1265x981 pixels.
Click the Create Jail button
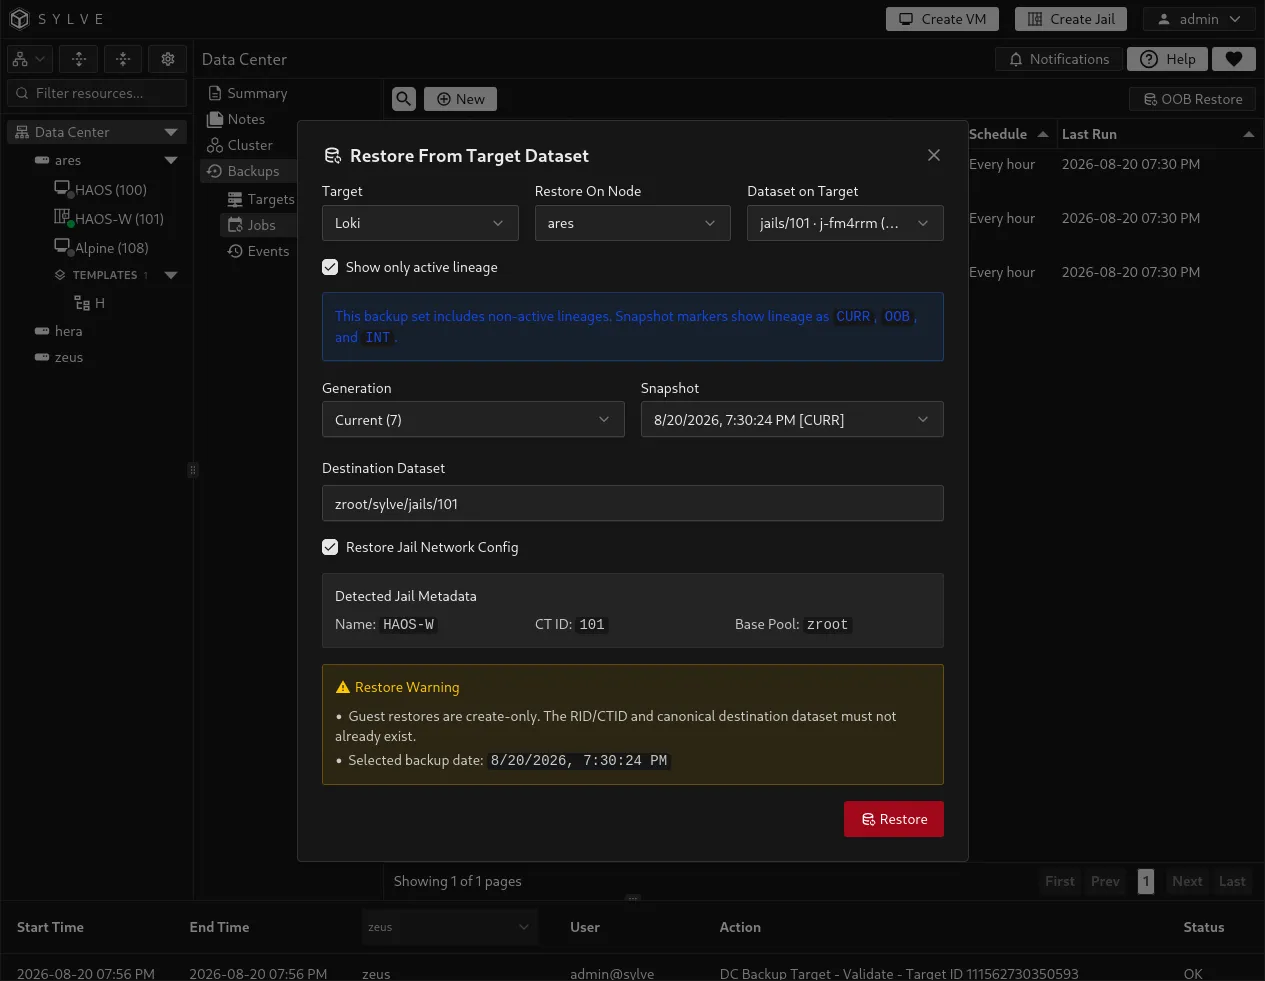click(x=1072, y=19)
